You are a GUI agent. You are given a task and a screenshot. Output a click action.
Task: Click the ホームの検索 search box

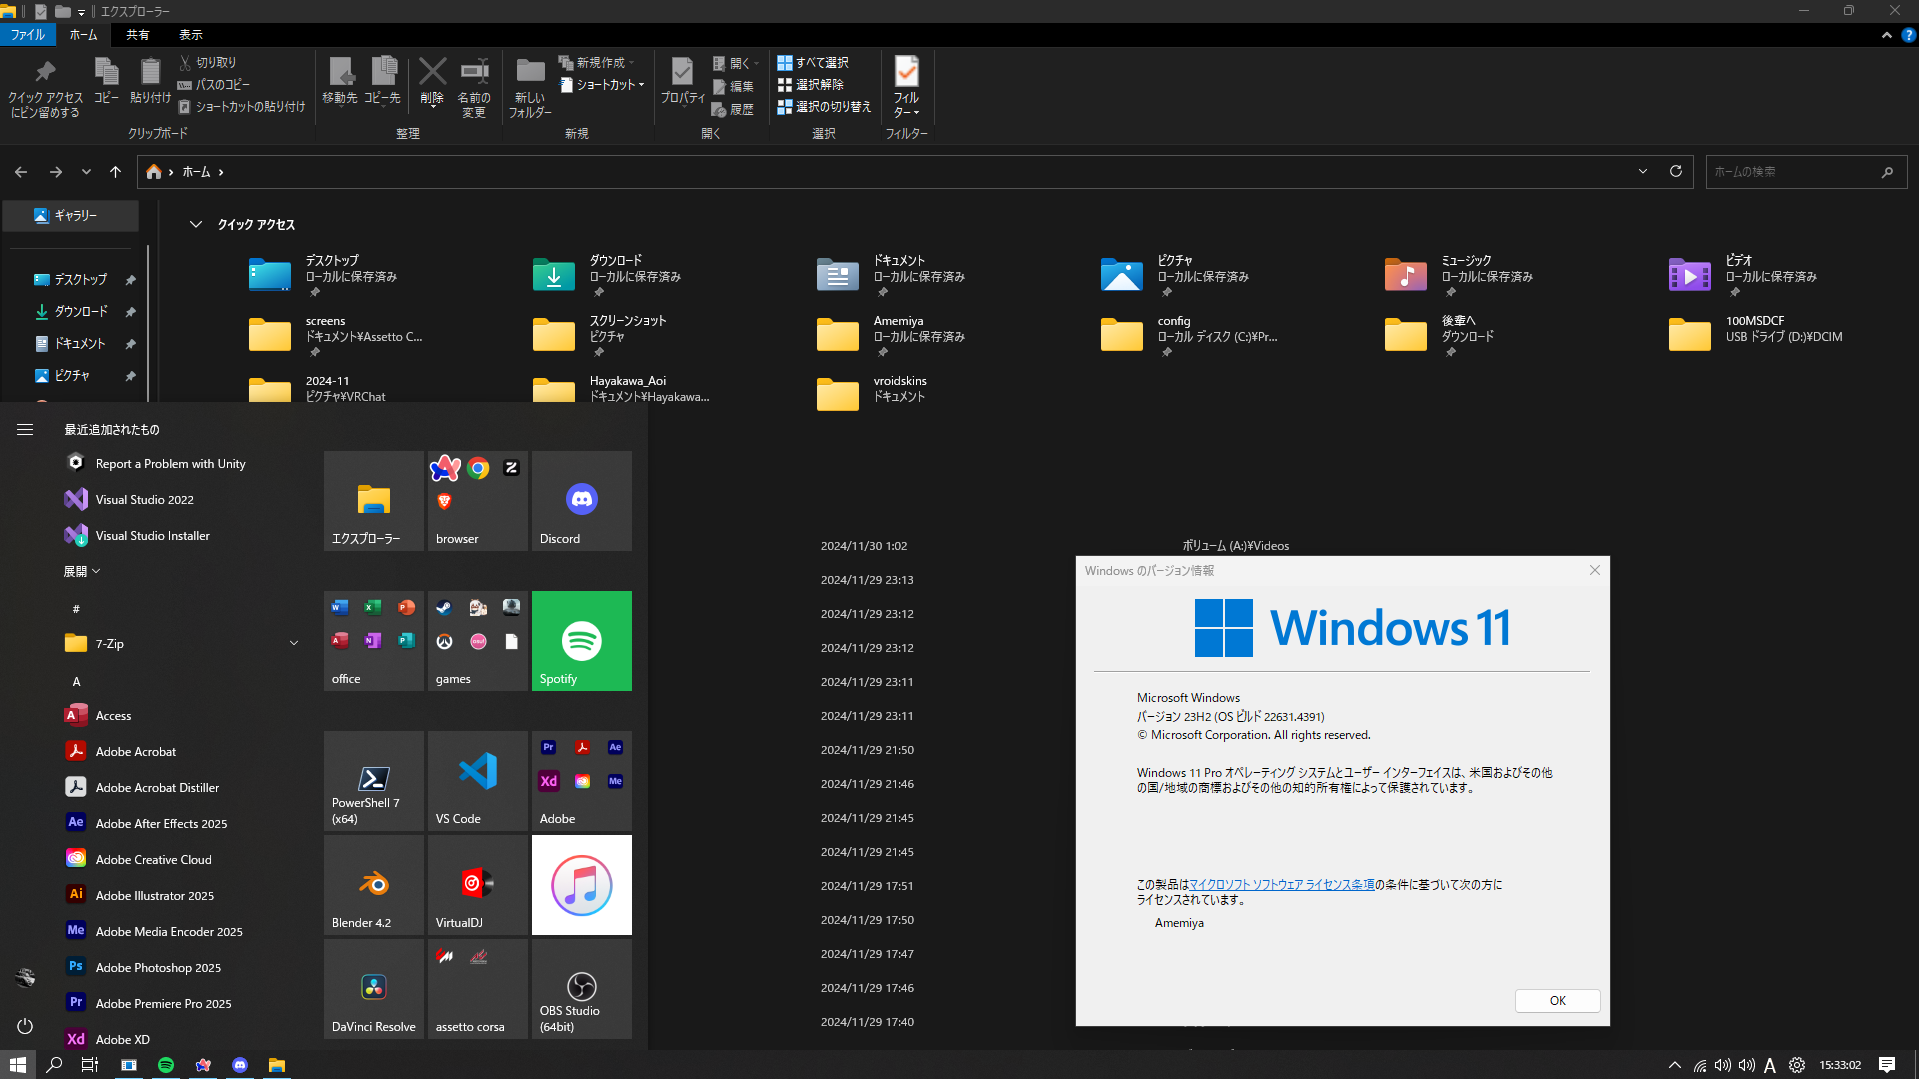[1806, 172]
